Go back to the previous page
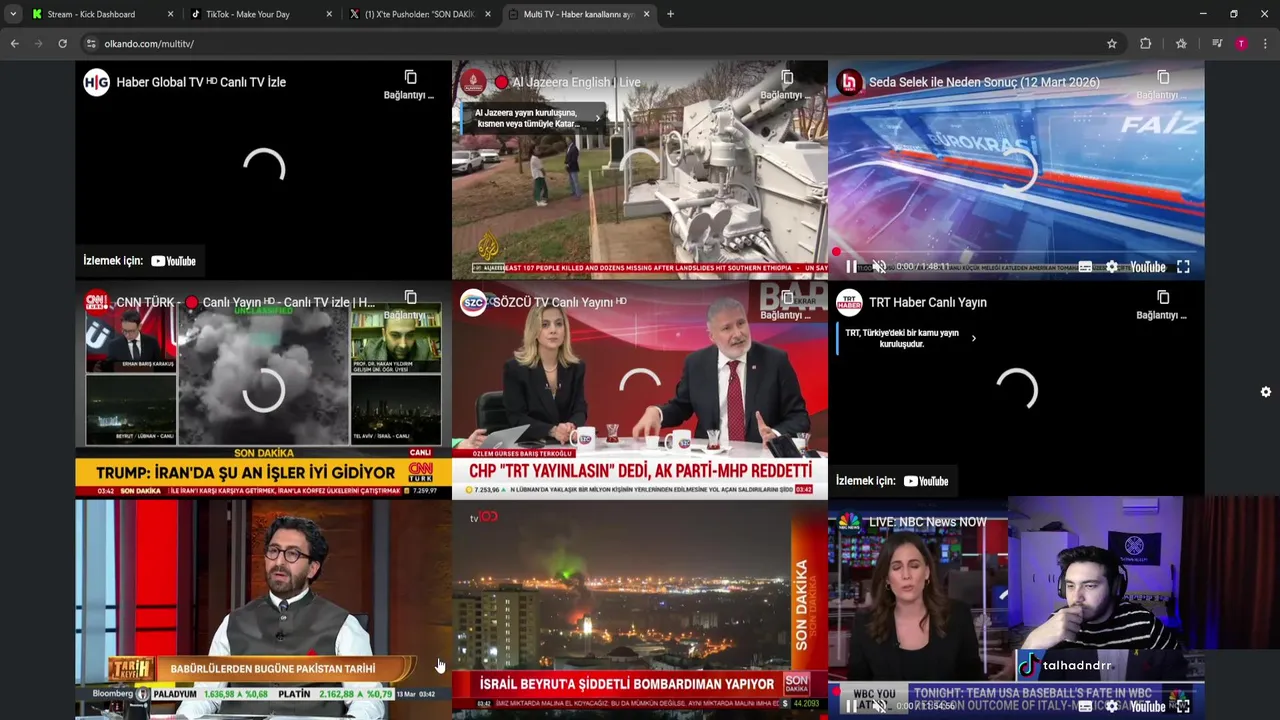Image resolution: width=1280 pixels, height=720 pixels. pos(14,44)
